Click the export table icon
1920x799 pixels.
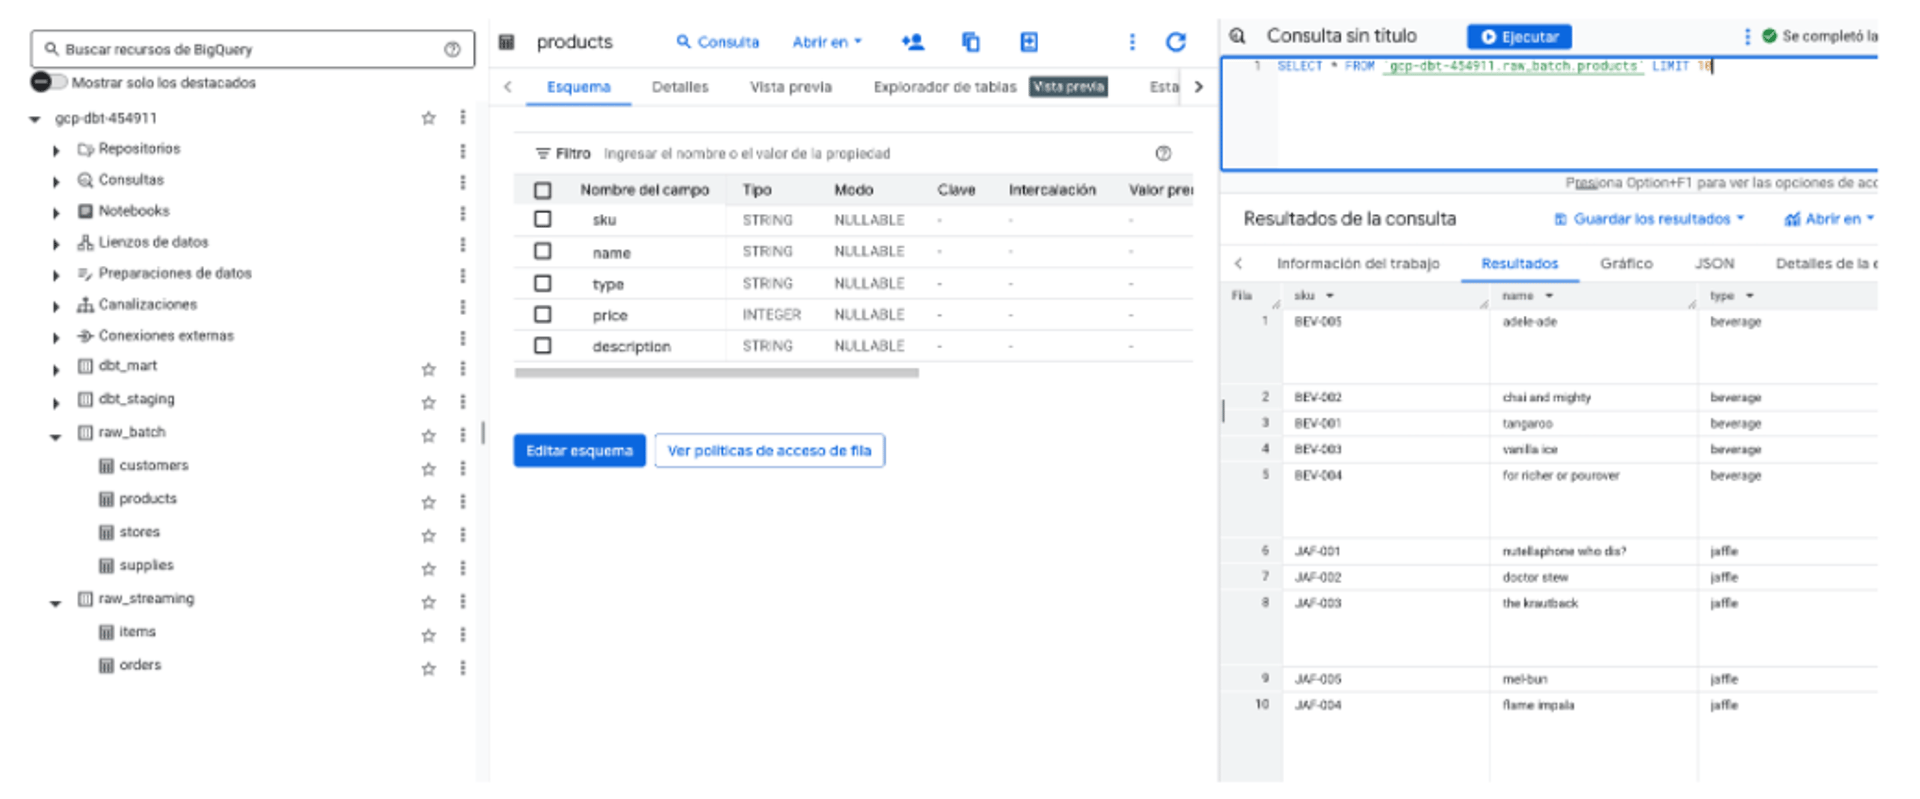[x=1028, y=42]
